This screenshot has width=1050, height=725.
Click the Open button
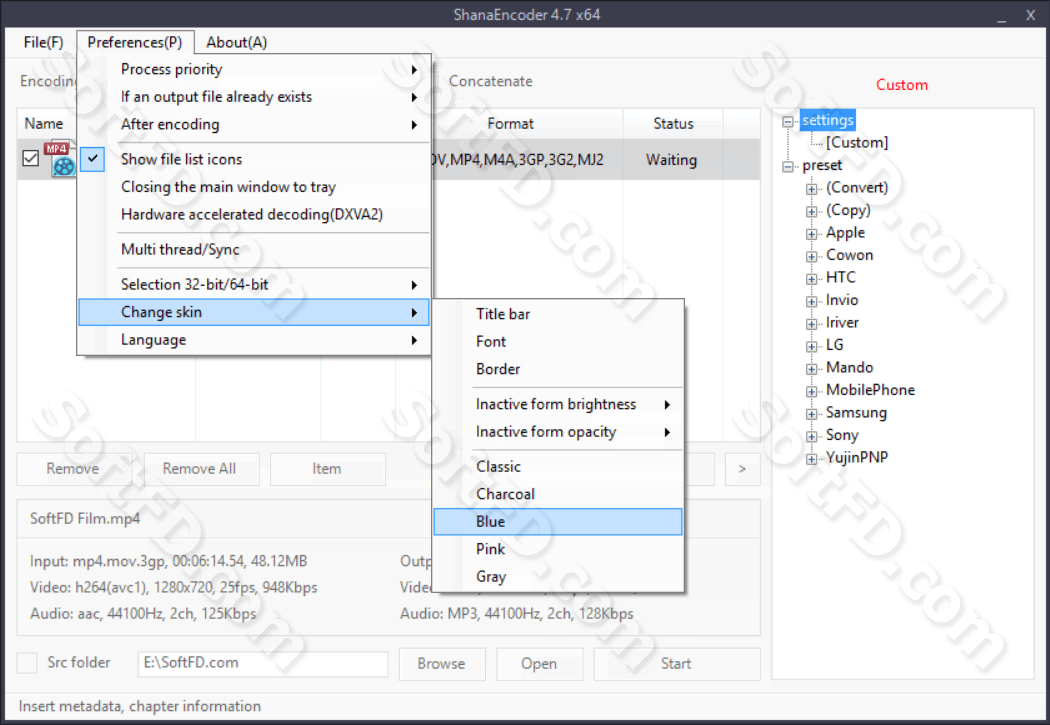(539, 663)
